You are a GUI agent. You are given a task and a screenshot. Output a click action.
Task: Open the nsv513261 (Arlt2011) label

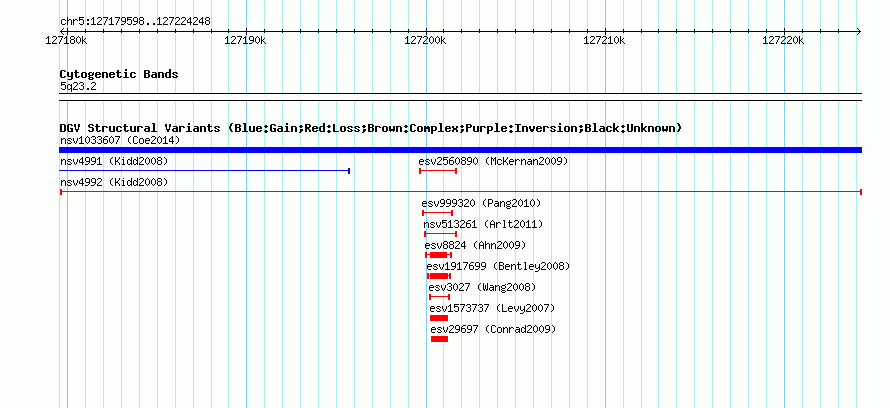pos(483,225)
